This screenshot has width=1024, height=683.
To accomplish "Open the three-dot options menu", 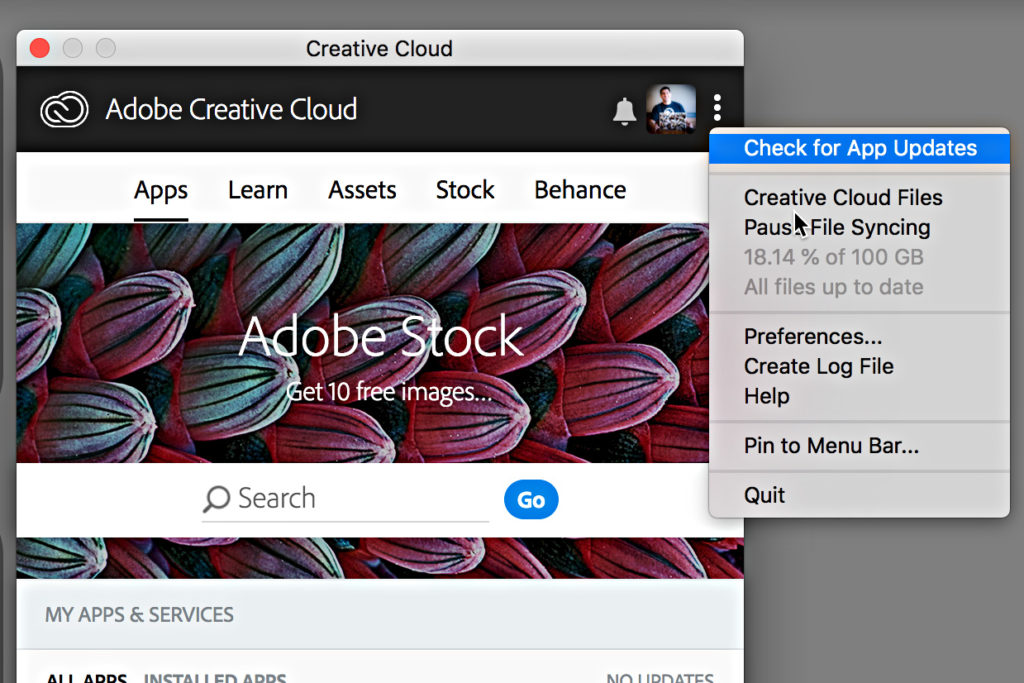I will (x=717, y=108).
